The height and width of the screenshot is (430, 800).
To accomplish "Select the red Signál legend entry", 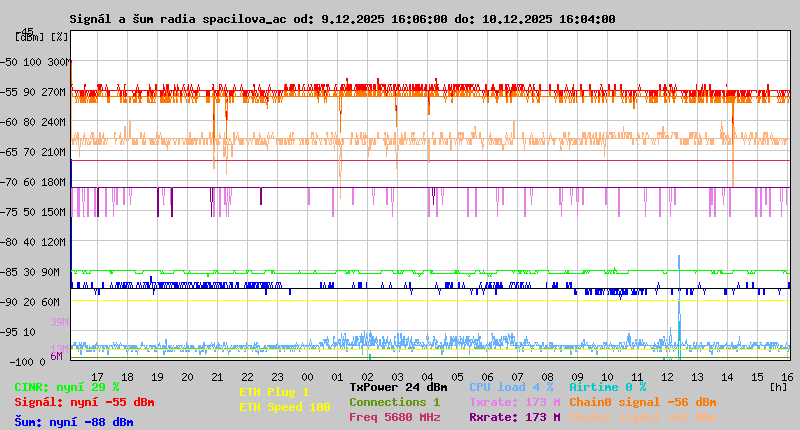I will (84, 402).
